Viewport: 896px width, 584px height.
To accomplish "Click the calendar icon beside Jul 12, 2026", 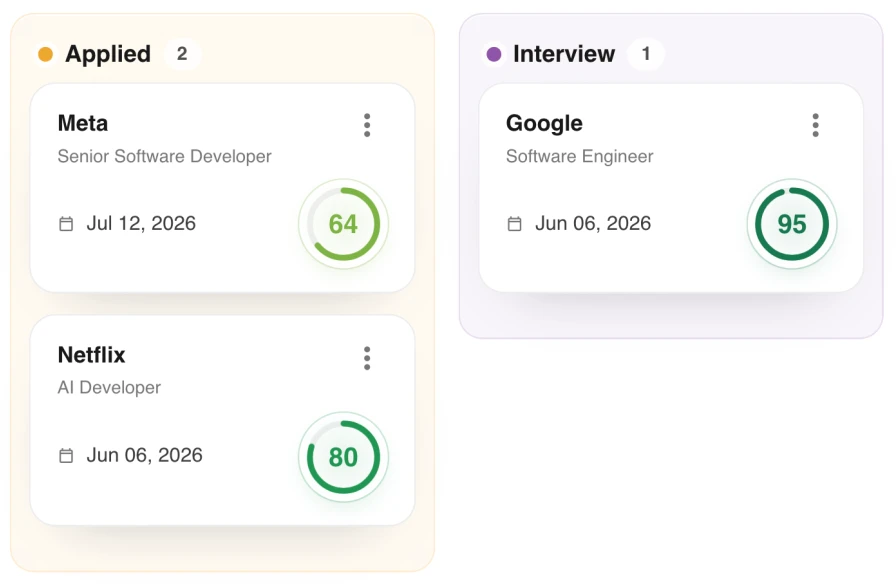I will 66,223.
